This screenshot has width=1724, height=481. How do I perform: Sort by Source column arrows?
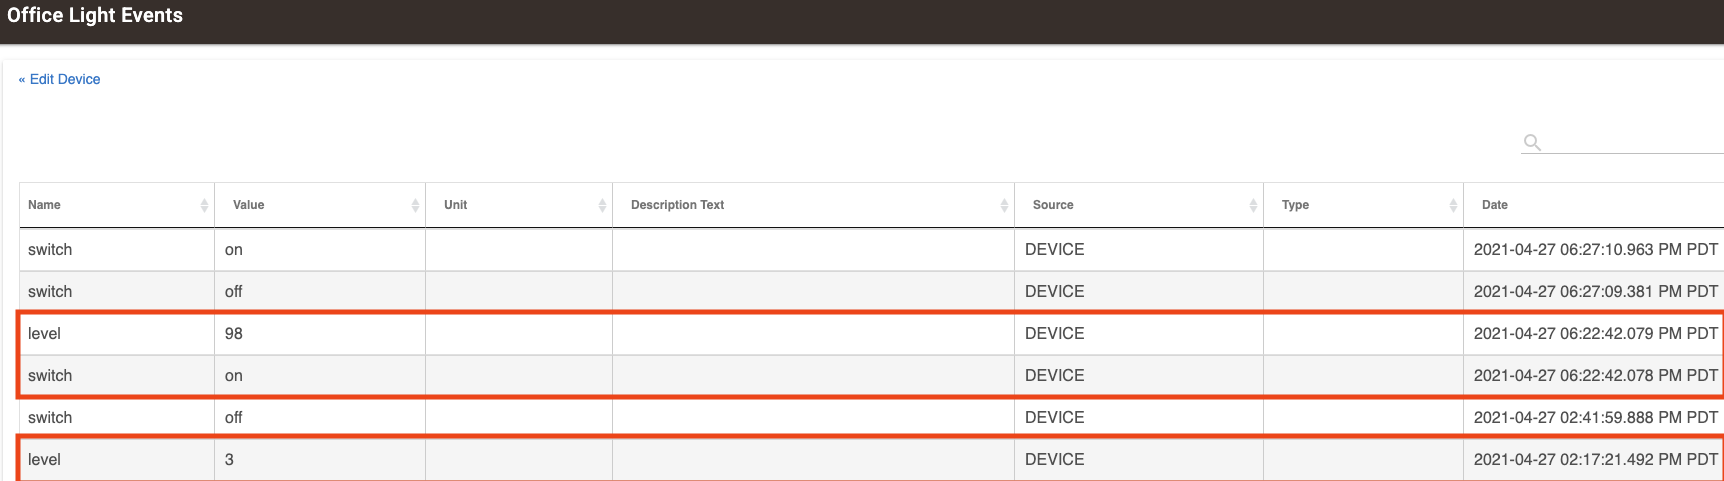pyautogui.click(x=1253, y=205)
